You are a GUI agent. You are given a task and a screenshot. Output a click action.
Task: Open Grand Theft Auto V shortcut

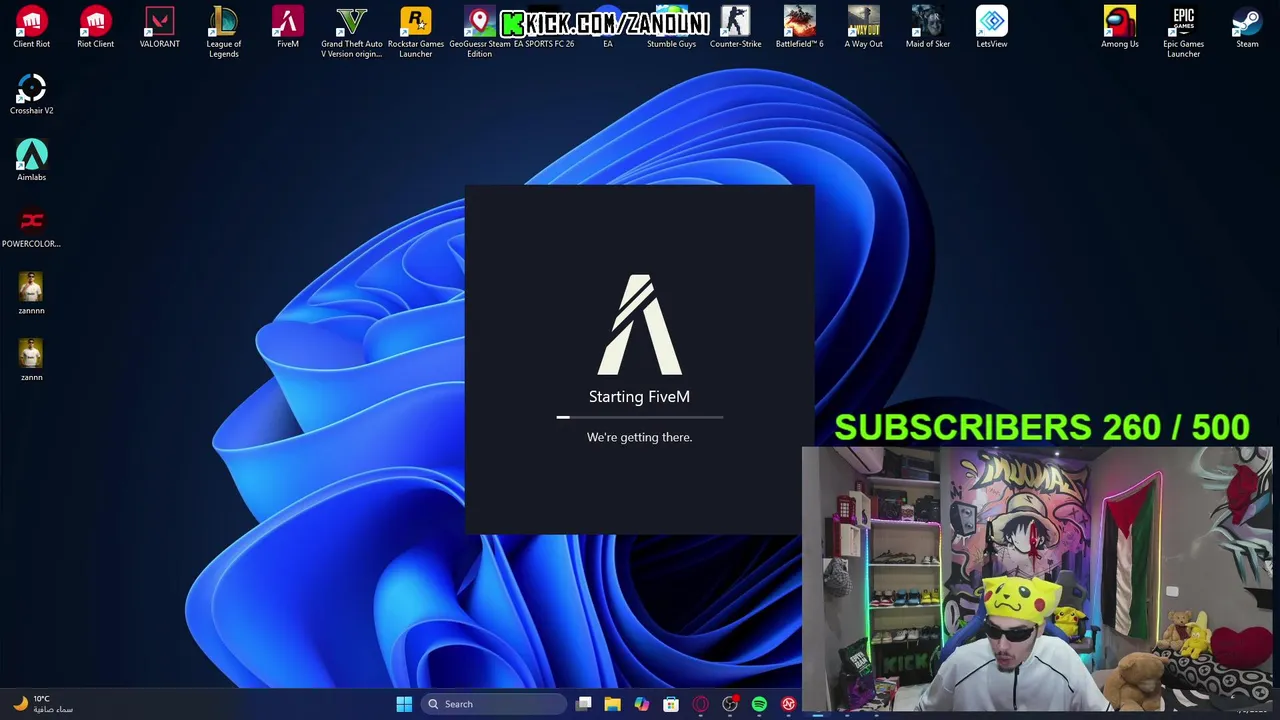coord(351,32)
